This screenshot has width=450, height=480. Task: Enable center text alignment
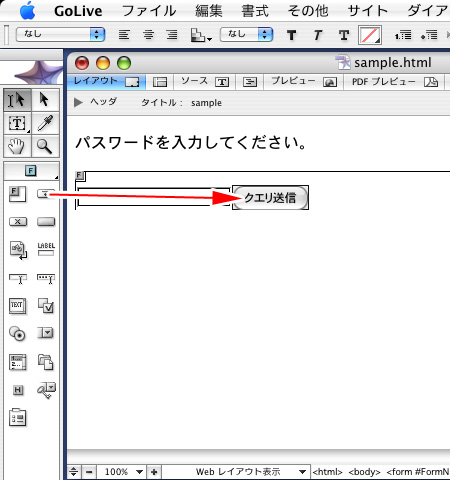pos(148,35)
